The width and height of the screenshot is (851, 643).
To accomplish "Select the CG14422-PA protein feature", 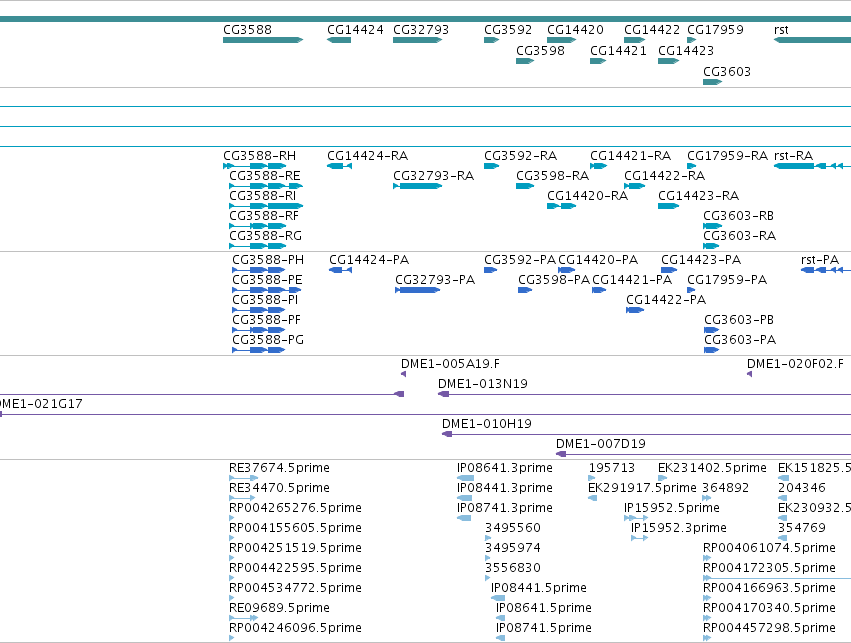I will pyautogui.click(x=634, y=310).
